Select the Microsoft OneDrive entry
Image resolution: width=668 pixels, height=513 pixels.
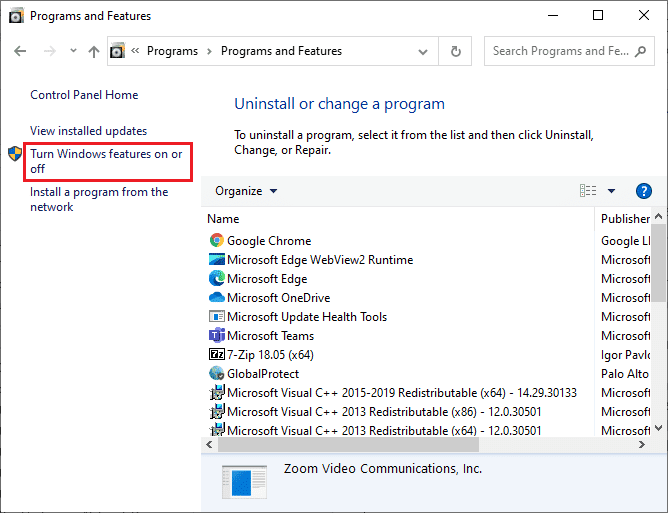pos(278,297)
